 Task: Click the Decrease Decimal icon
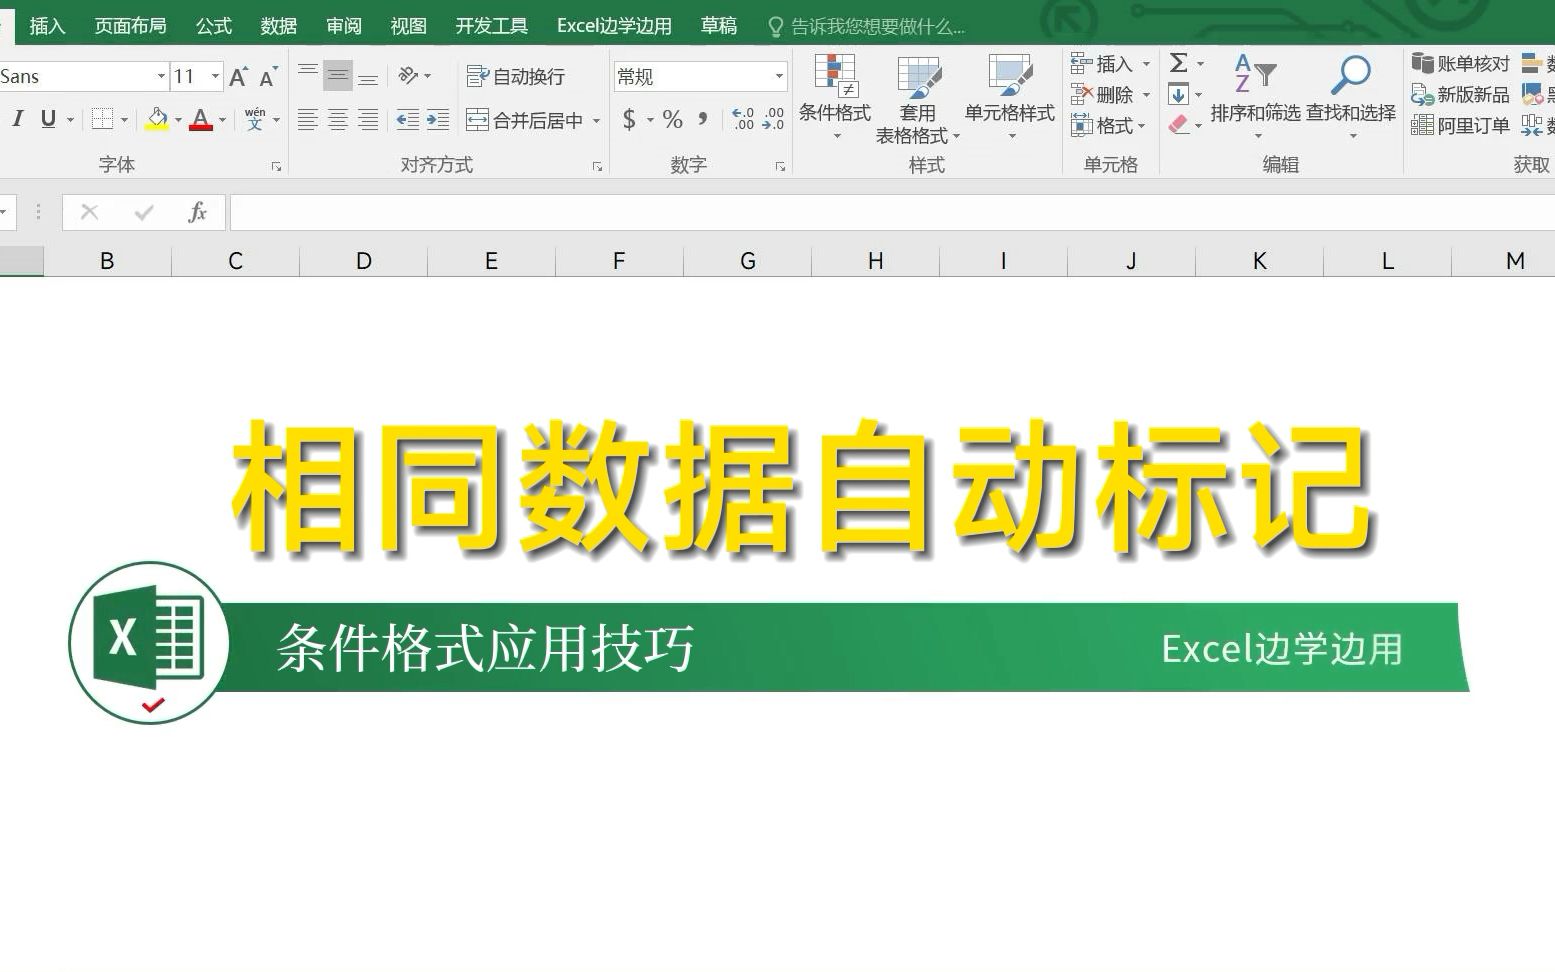tap(773, 120)
